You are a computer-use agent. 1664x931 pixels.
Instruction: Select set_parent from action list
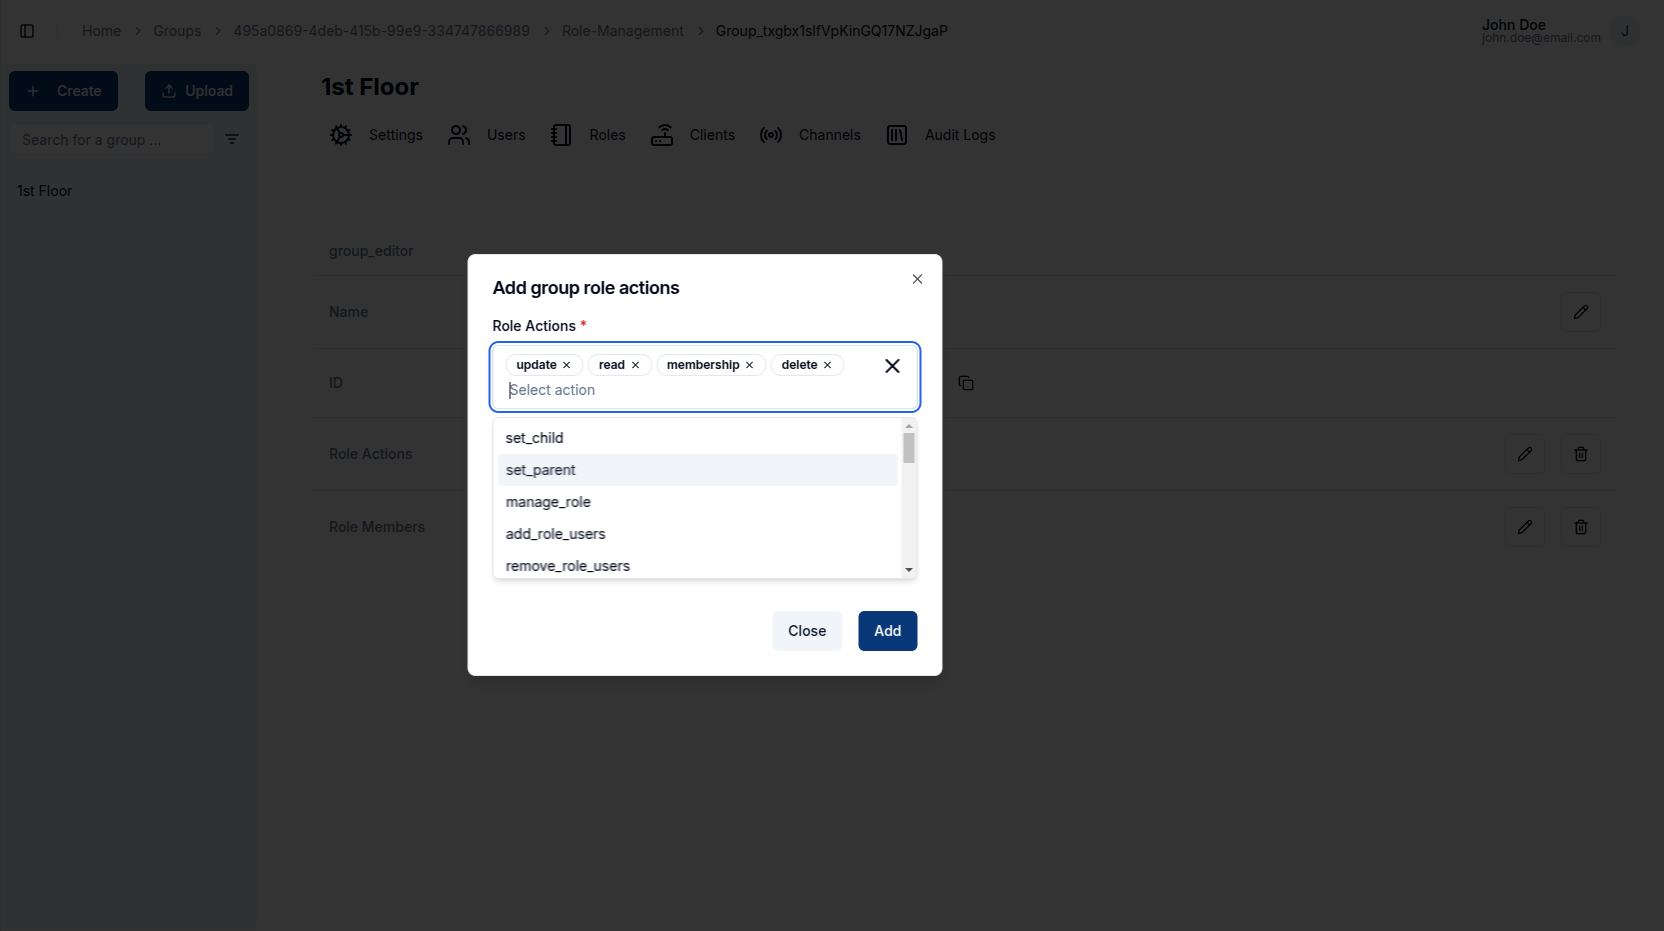[698, 470]
